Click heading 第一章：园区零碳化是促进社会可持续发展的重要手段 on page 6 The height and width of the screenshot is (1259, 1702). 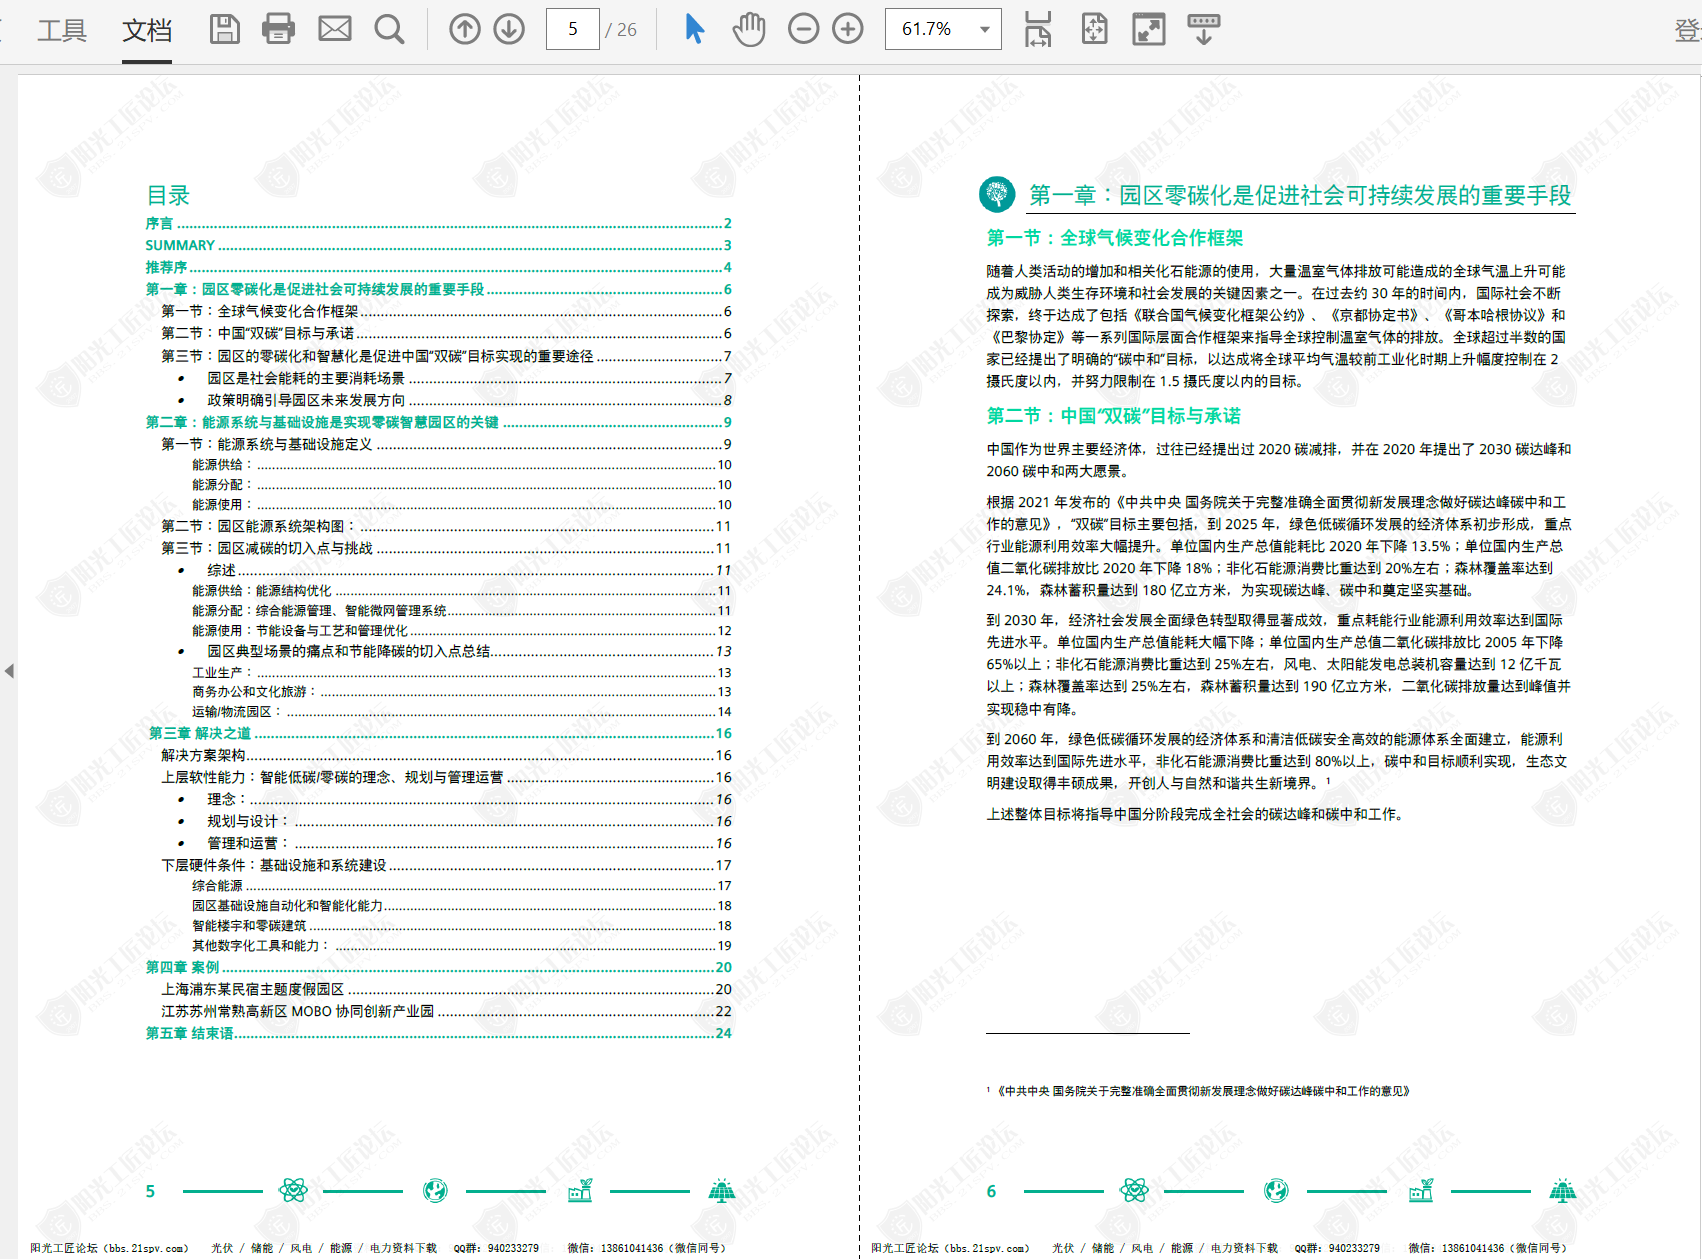[x=1300, y=195]
